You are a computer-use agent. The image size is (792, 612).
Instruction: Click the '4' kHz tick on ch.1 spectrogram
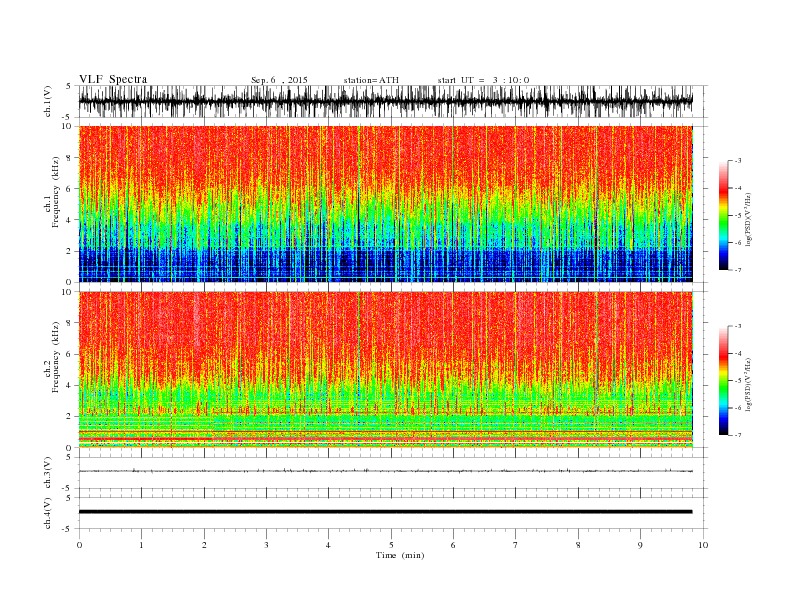[69, 220]
